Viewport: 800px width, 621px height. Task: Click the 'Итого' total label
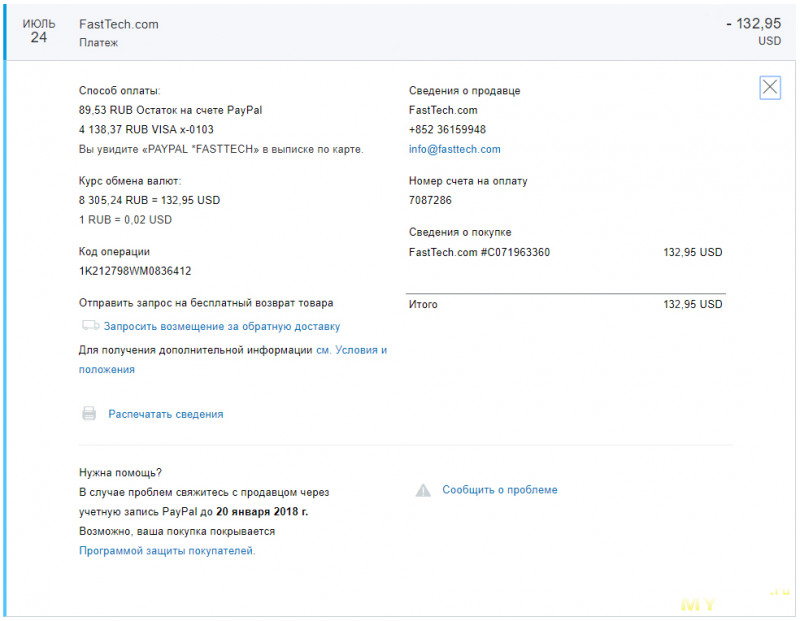coord(423,304)
